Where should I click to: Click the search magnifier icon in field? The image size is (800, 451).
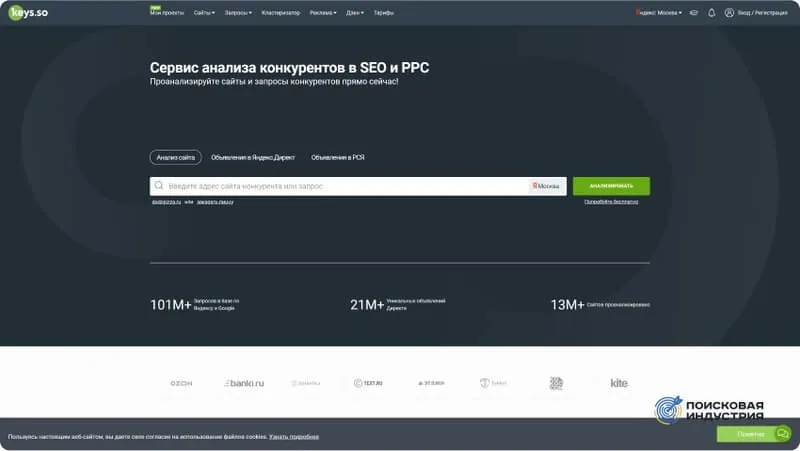159,186
